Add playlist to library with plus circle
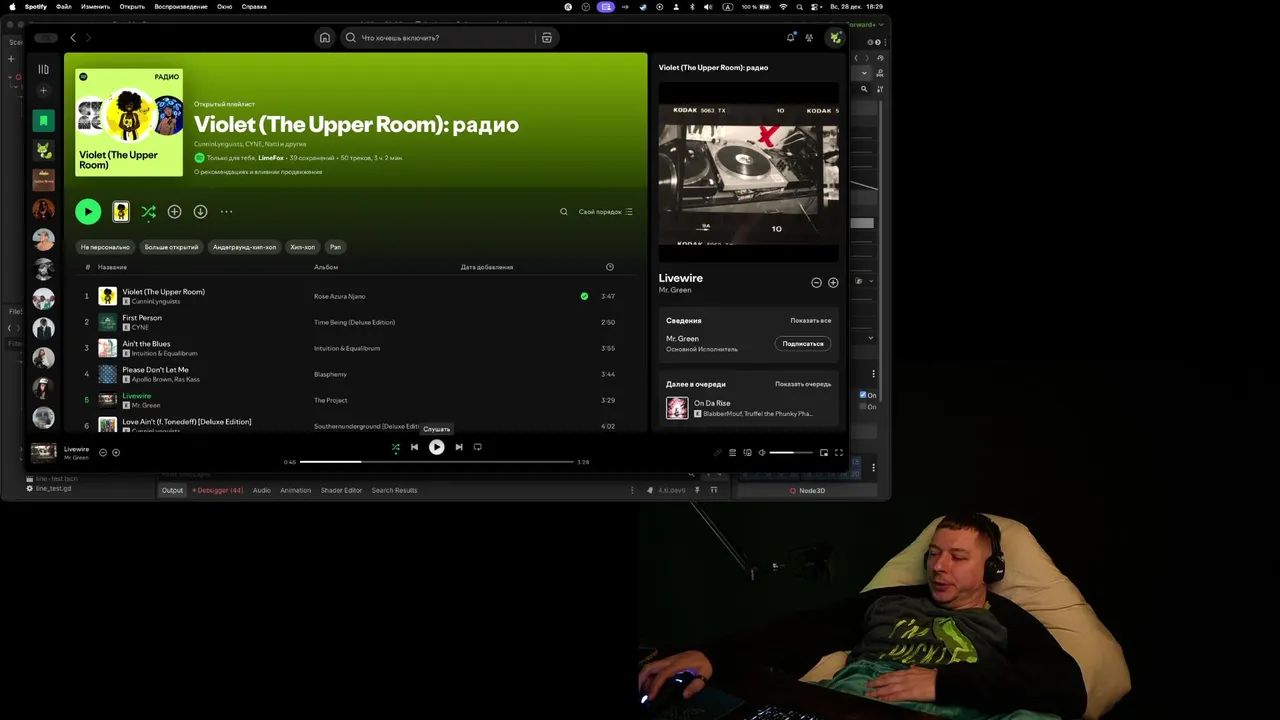Viewport: 1280px width, 720px height. pos(174,211)
